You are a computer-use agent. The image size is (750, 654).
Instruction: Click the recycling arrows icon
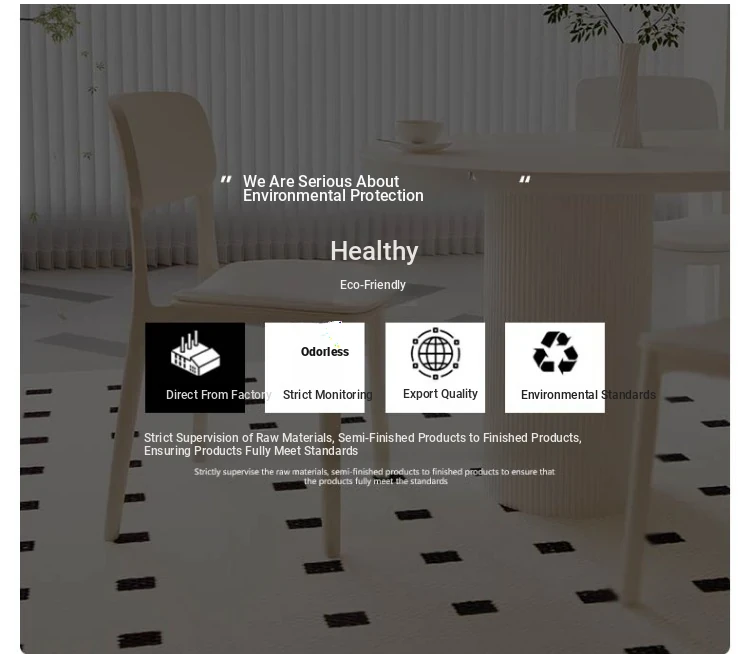(555, 353)
